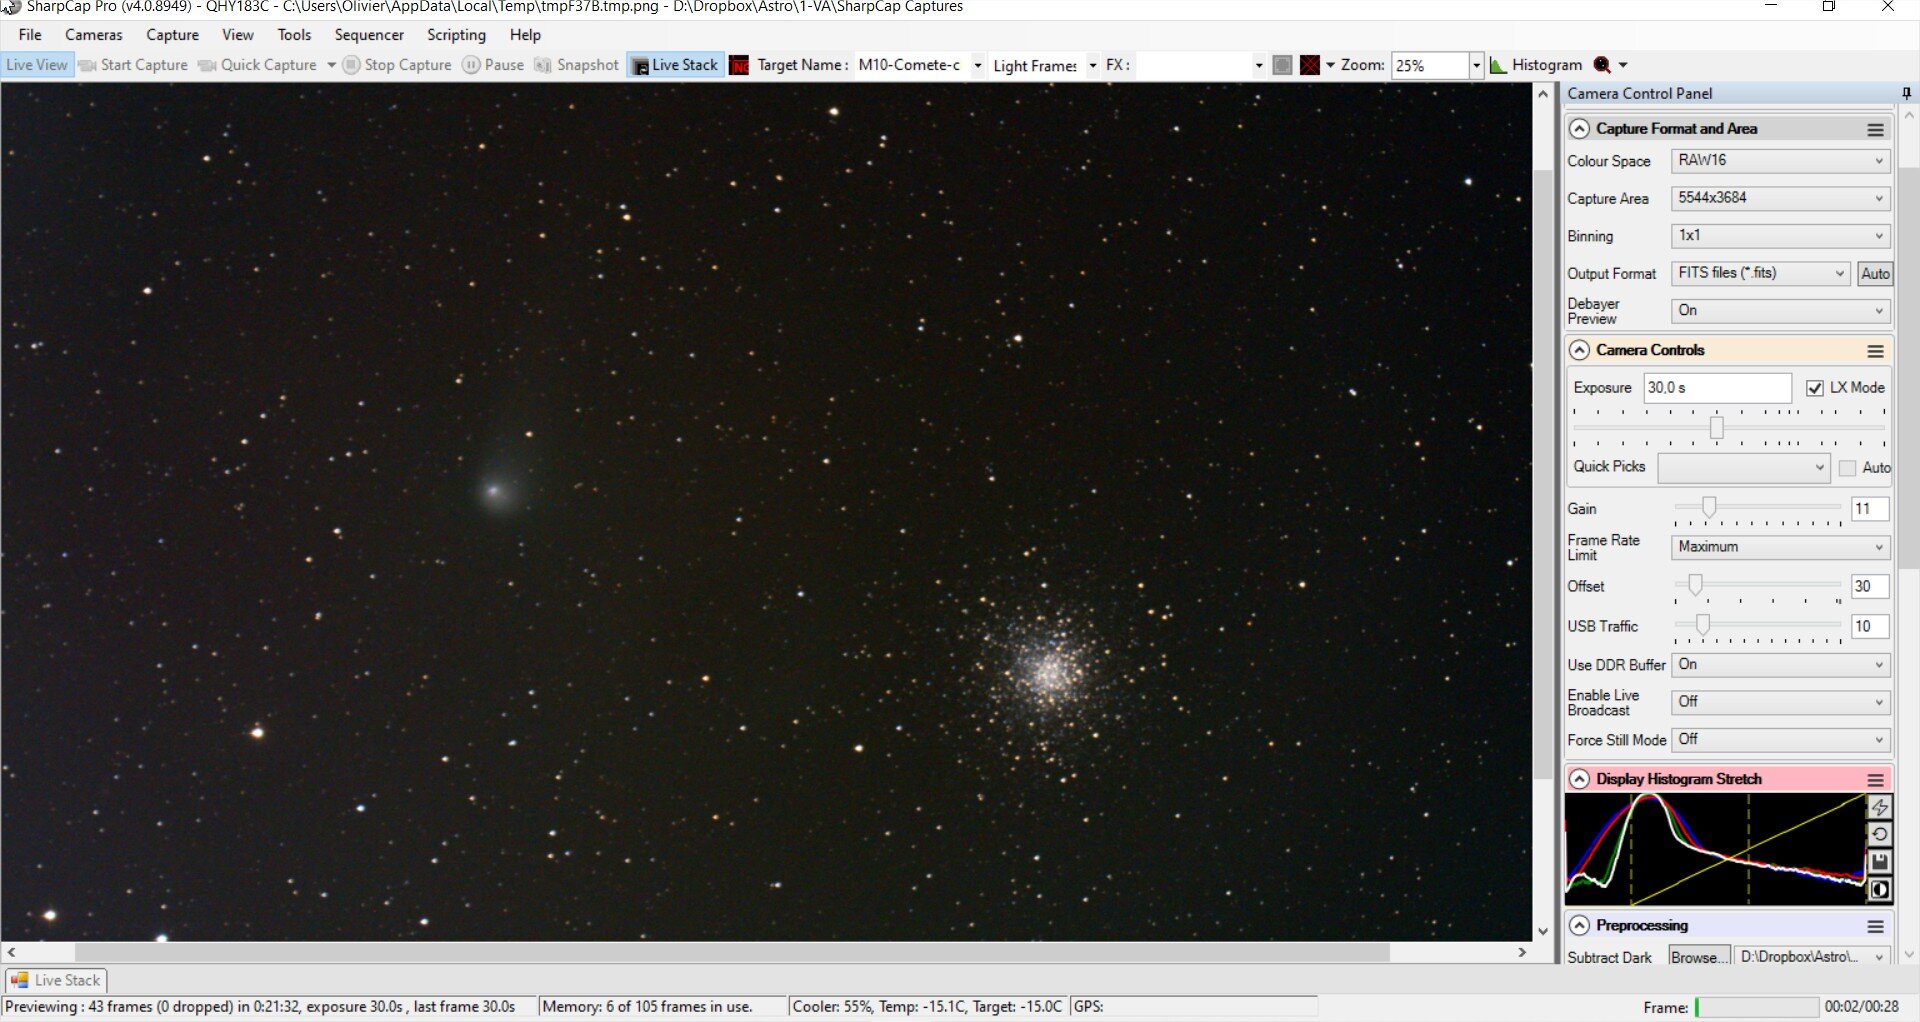The width and height of the screenshot is (1920, 1022).
Task: Enable the Auto checkbox beside Quick Picks
Action: [1847, 468]
